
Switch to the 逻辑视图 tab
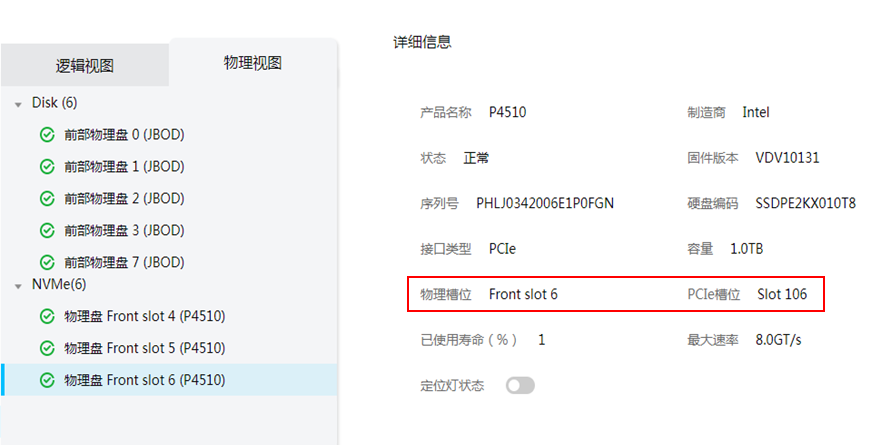pyautogui.click(x=85, y=65)
